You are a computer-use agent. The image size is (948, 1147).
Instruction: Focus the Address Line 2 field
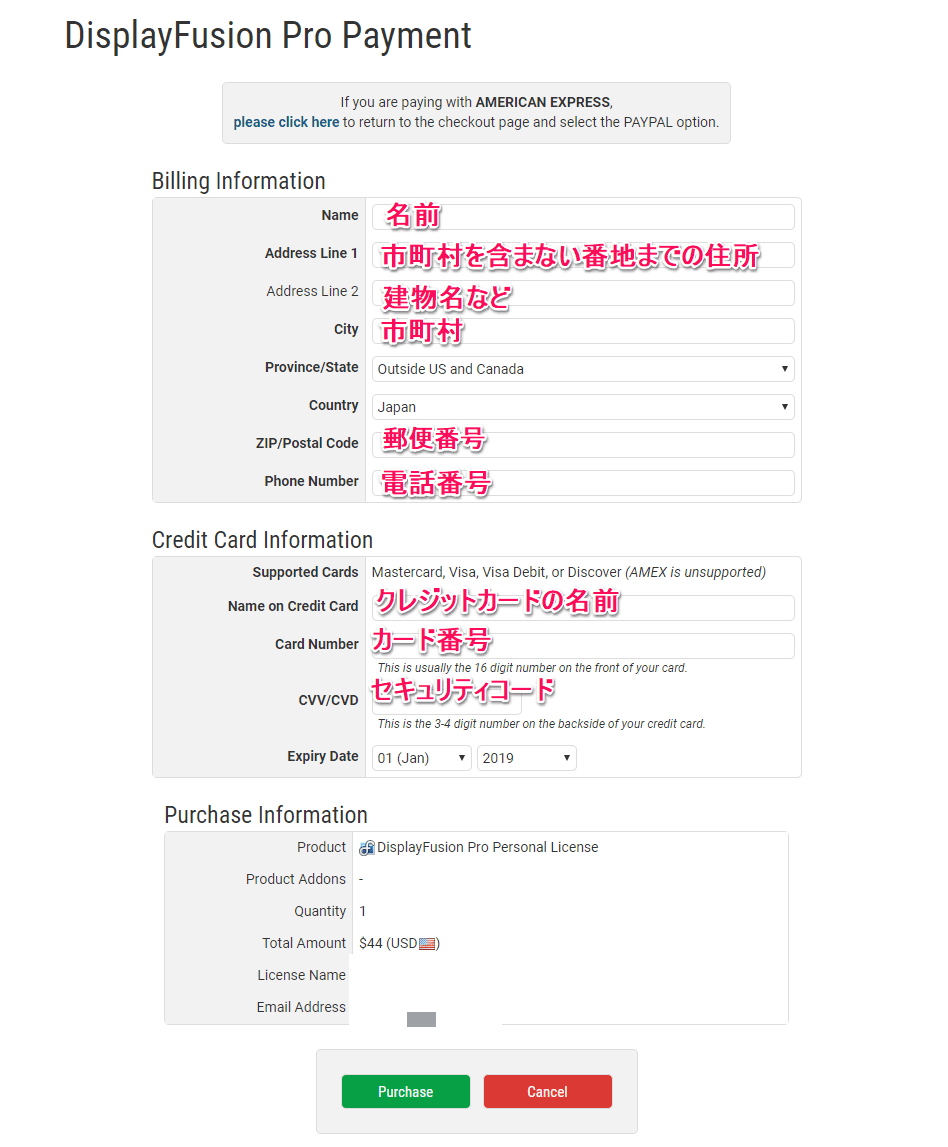click(583, 293)
